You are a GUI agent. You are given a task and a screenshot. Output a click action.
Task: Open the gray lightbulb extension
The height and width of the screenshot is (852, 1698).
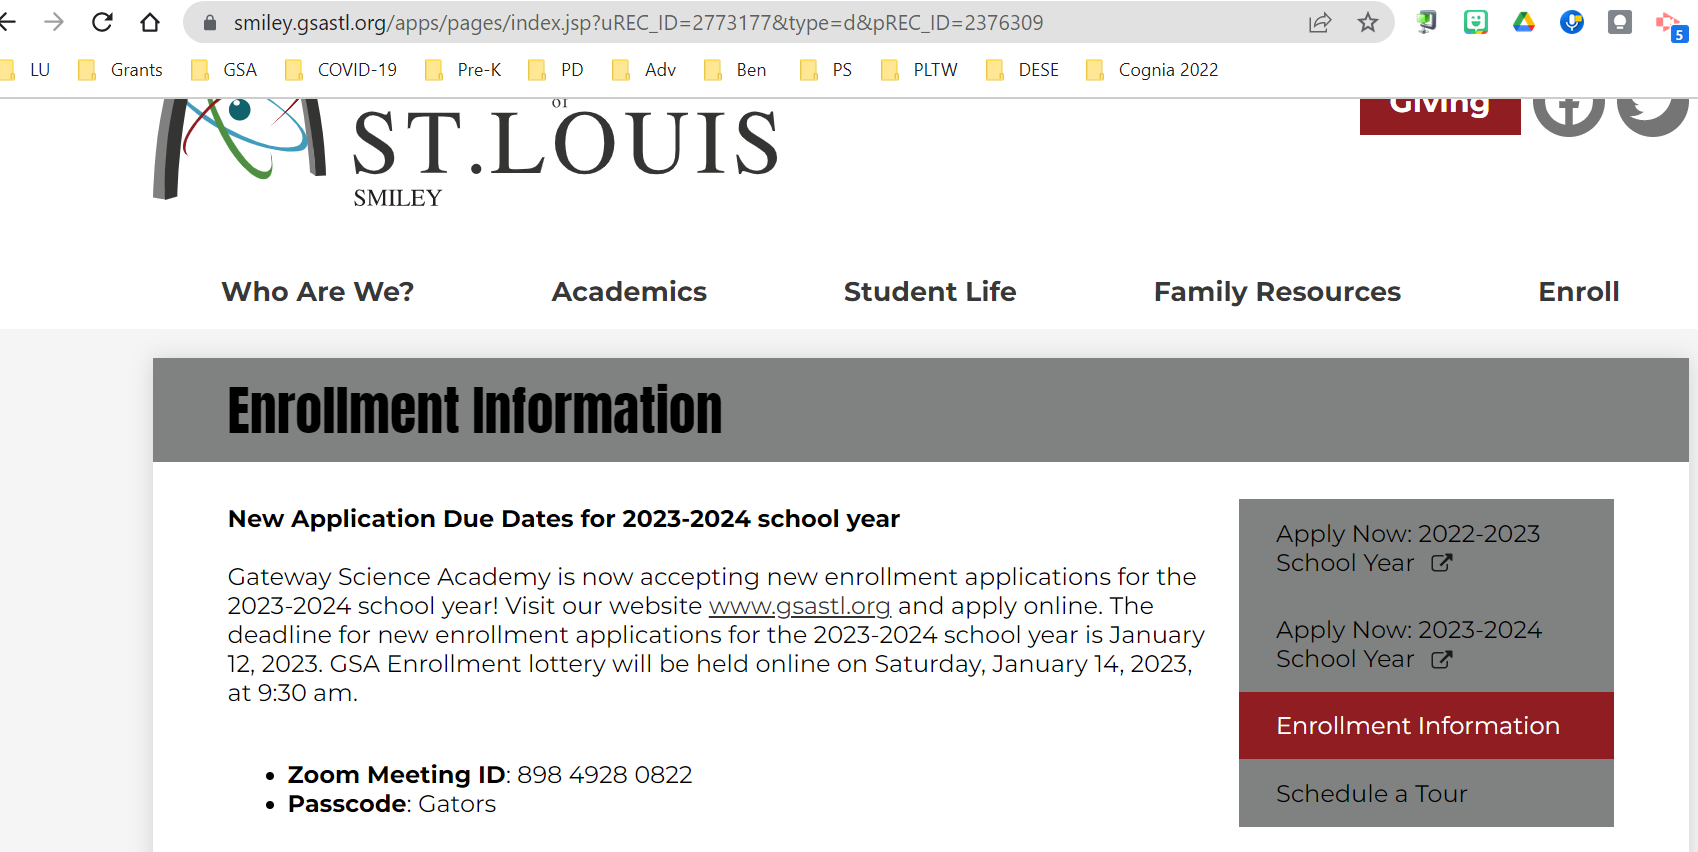coord(1620,22)
